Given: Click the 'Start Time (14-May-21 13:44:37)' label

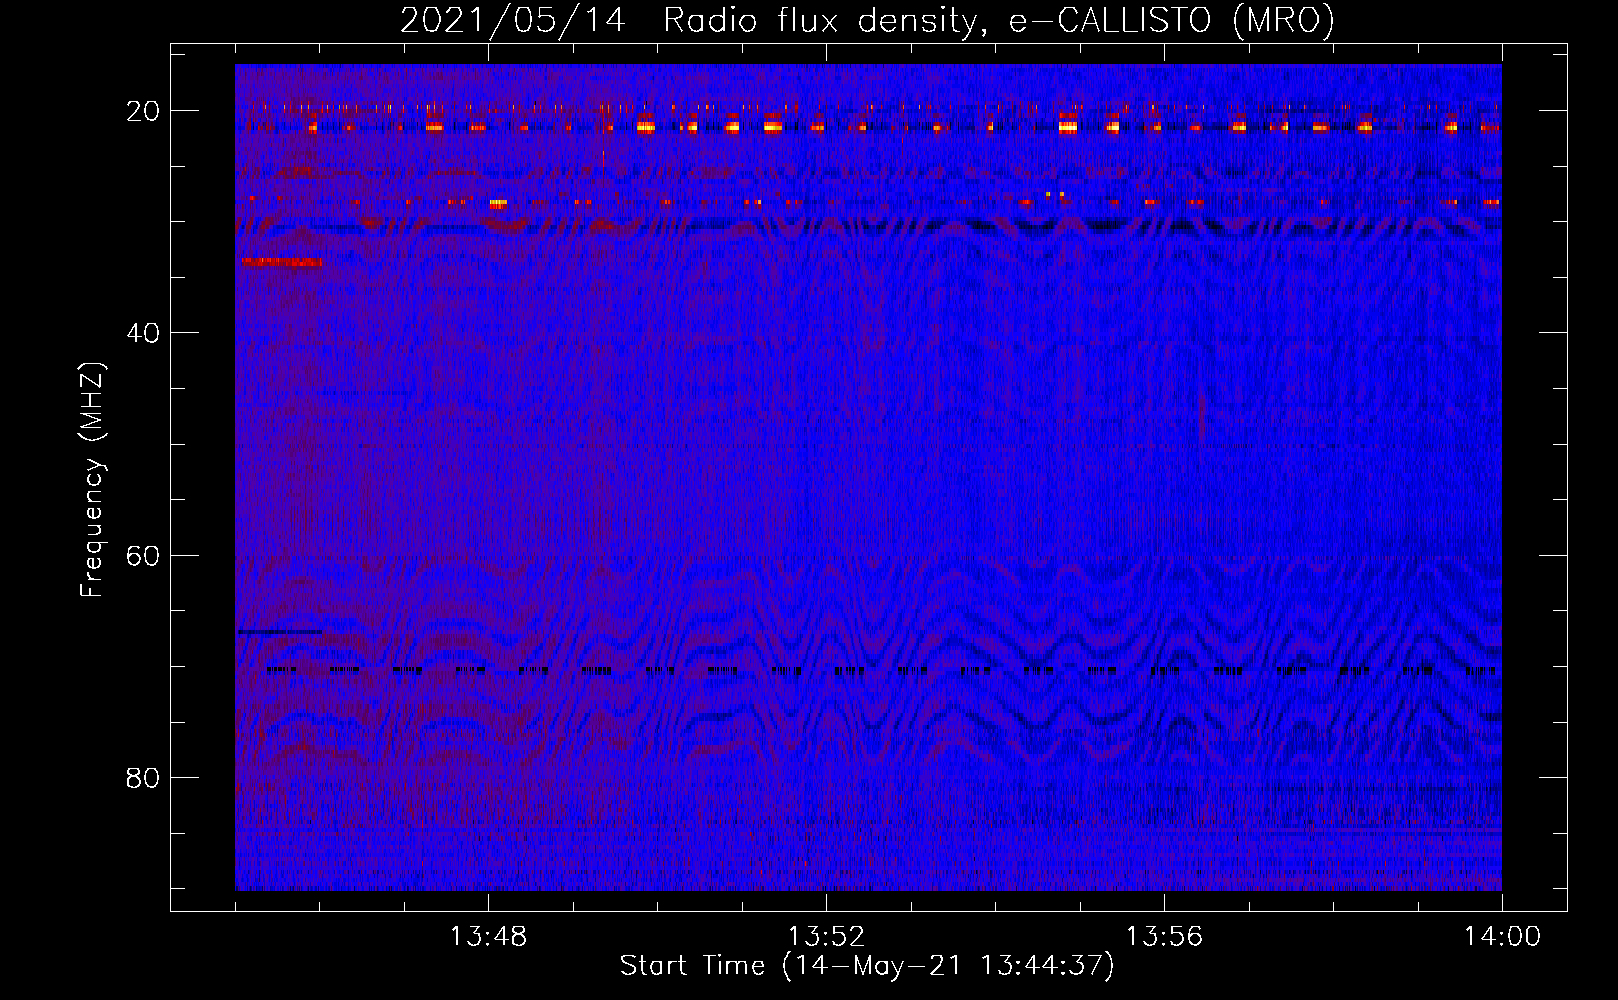Looking at the screenshot, I should (x=867, y=966).
